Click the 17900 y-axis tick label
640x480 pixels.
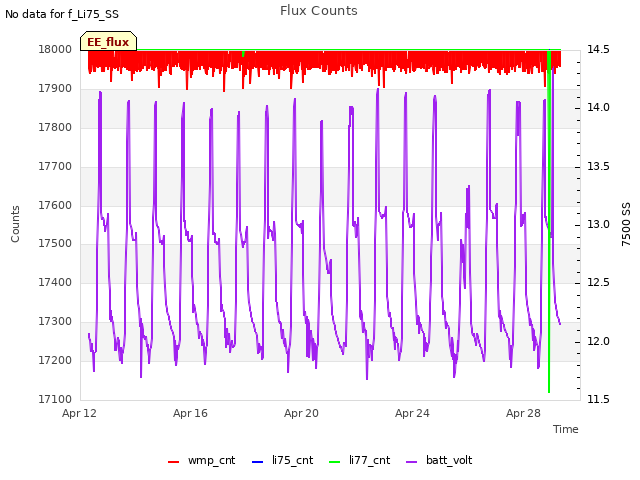point(55,89)
